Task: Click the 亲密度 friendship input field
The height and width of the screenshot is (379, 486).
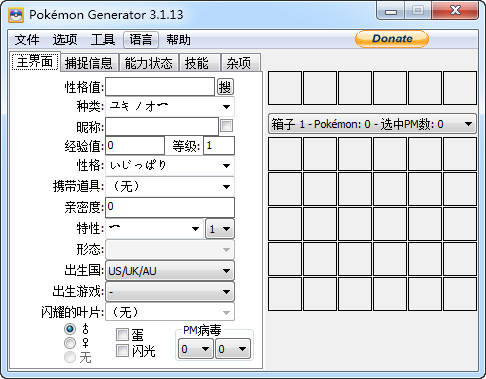Action: tap(170, 207)
